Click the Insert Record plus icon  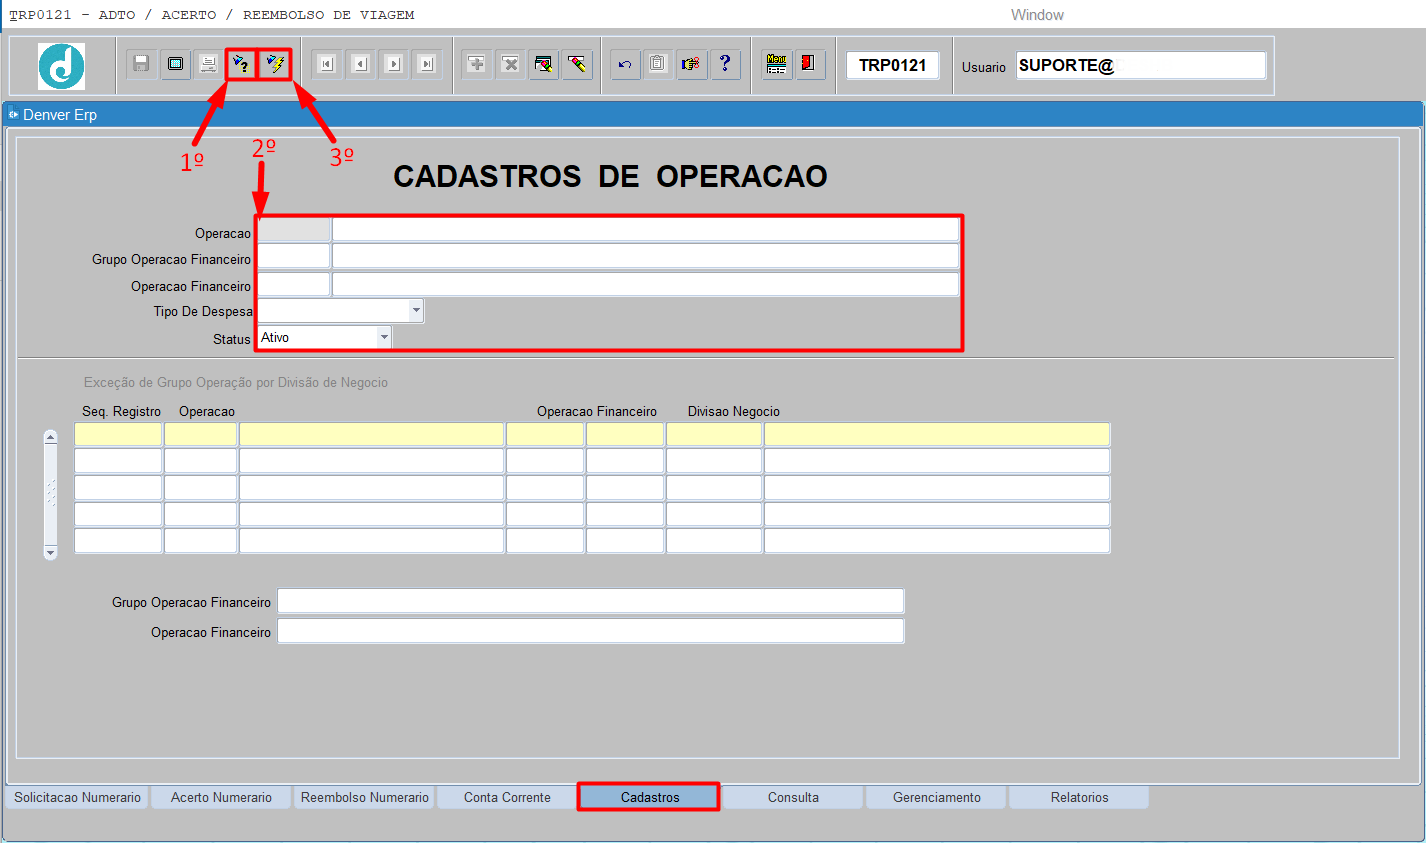pyautogui.click(x=477, y=64)
